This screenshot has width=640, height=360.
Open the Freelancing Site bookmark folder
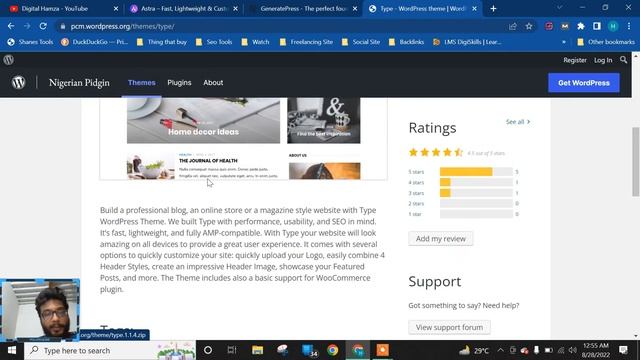point(306,42)
